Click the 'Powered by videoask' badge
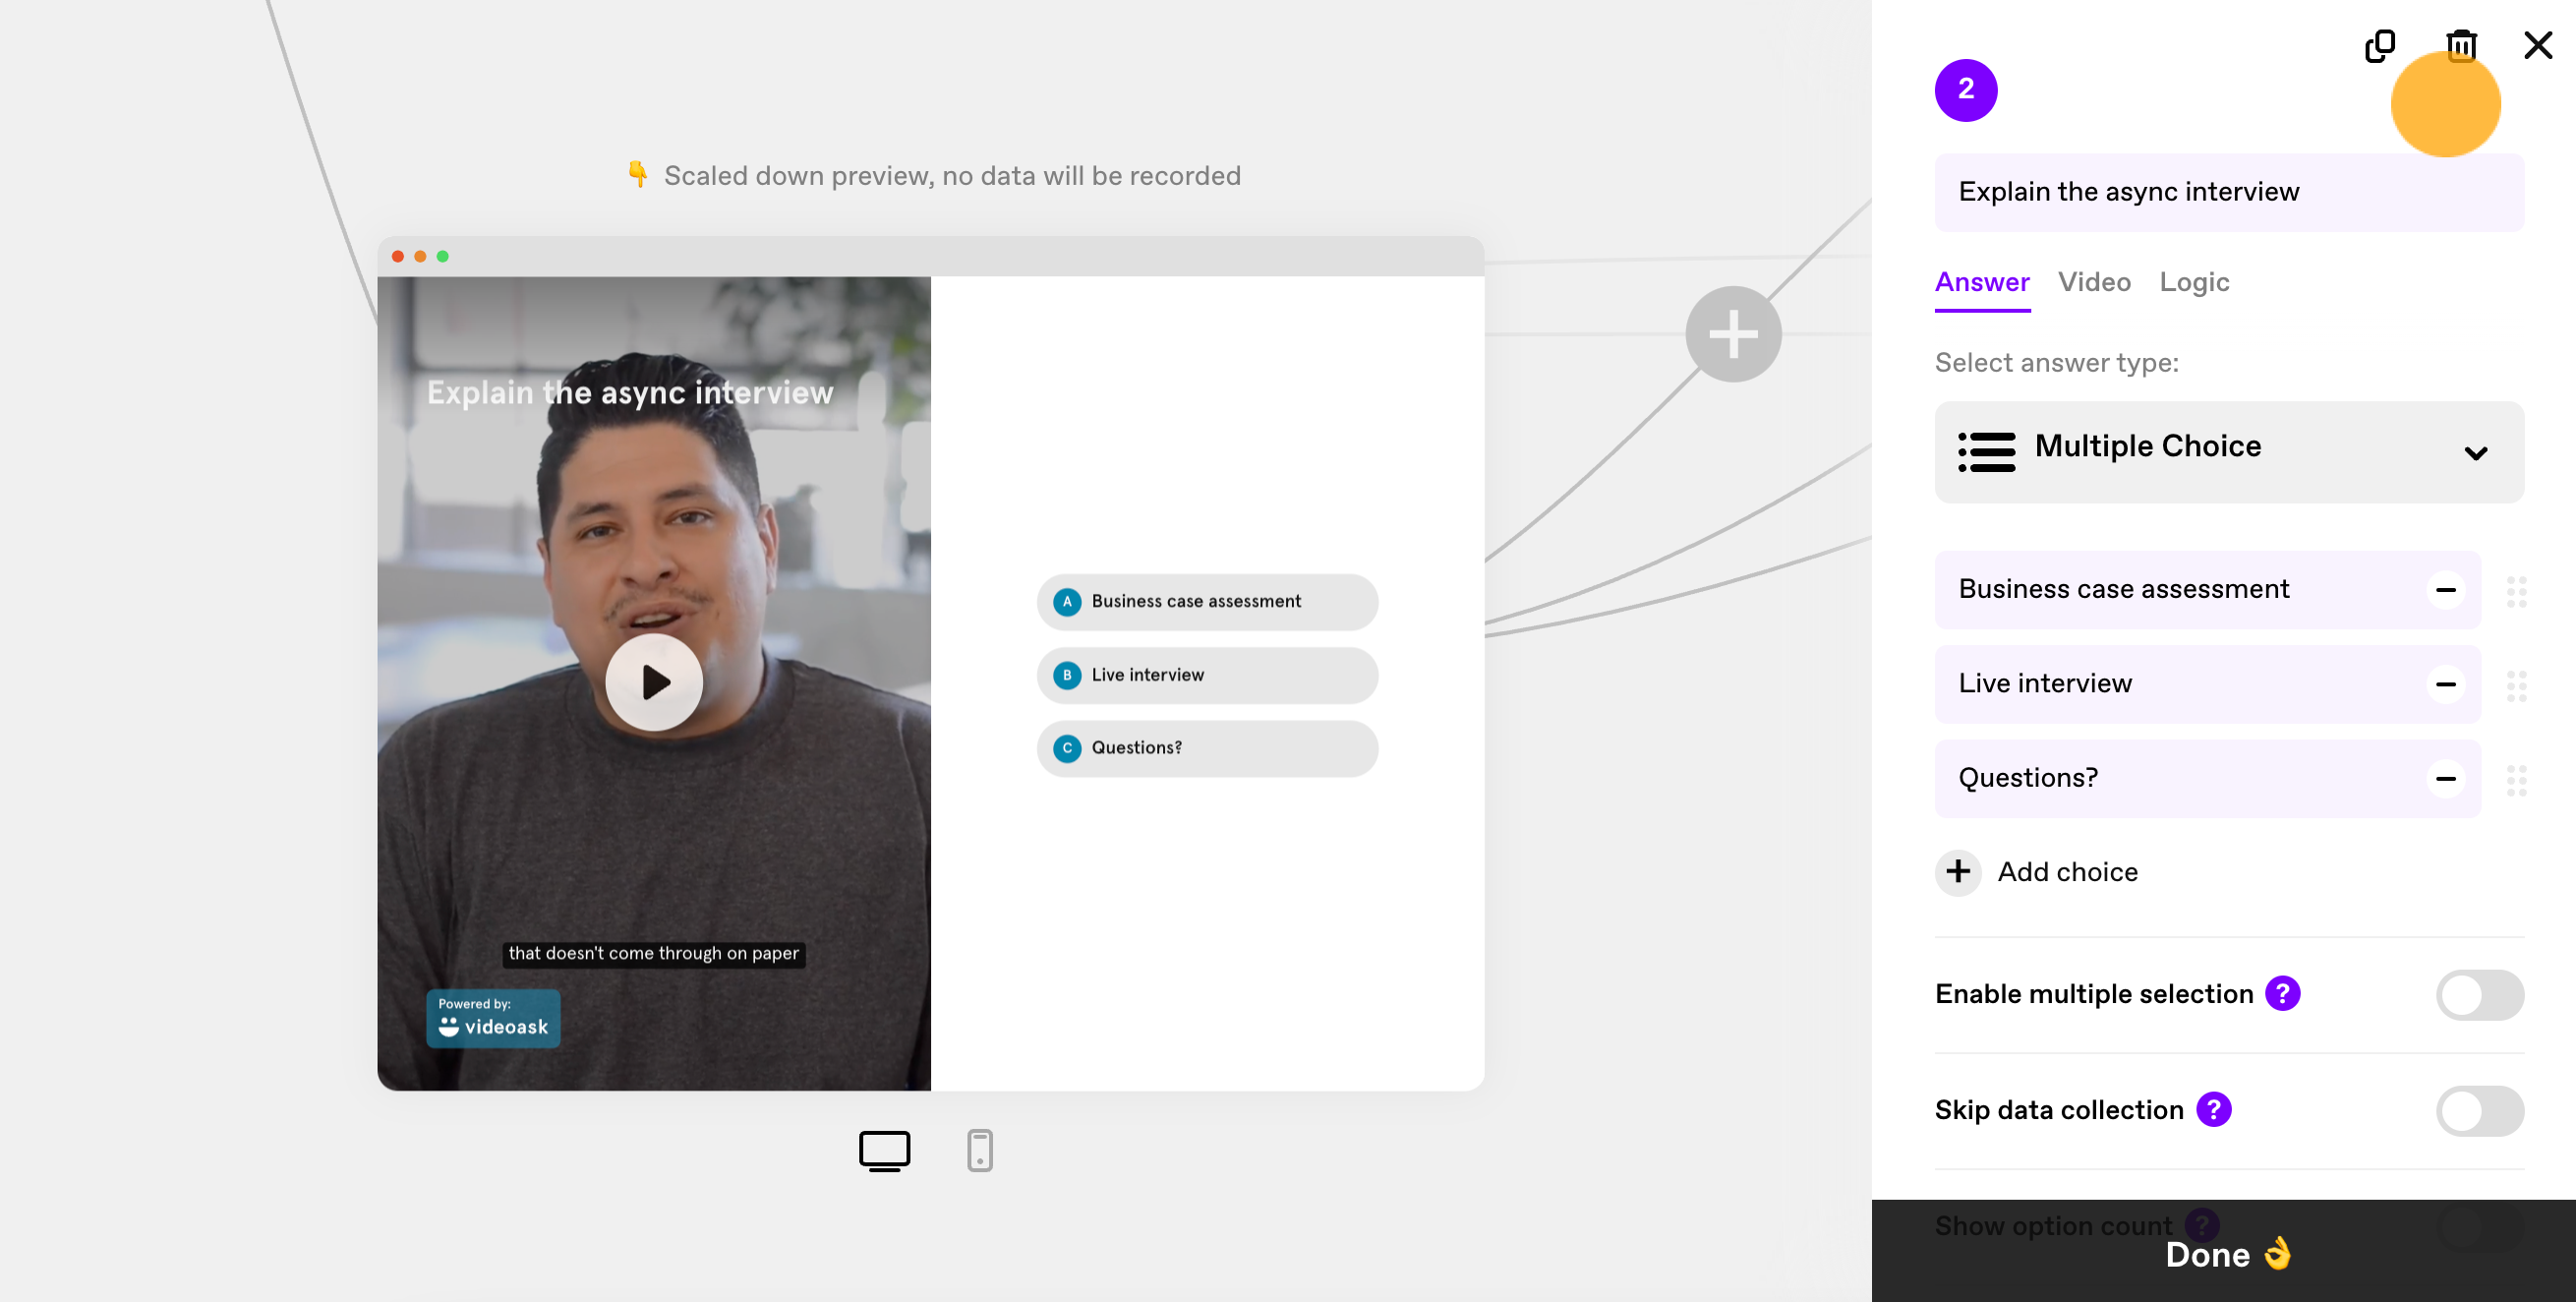Viewport: 2576px width, 1302px height. coord(492,1019)
